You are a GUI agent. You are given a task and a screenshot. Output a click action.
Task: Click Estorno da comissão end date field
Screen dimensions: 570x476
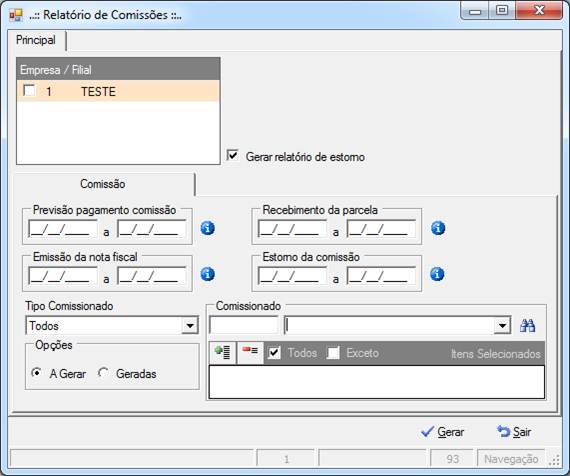click(x=381, y=276)
